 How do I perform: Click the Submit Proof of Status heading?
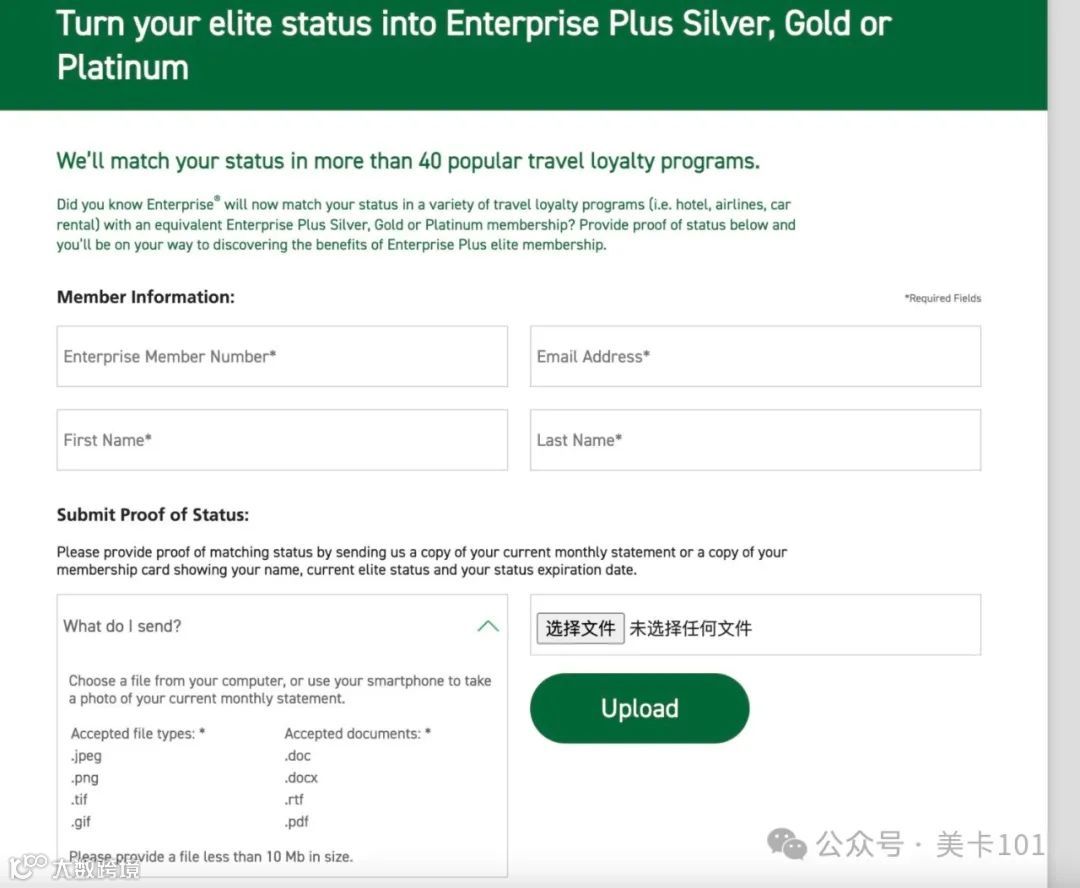tap(153, 515)
